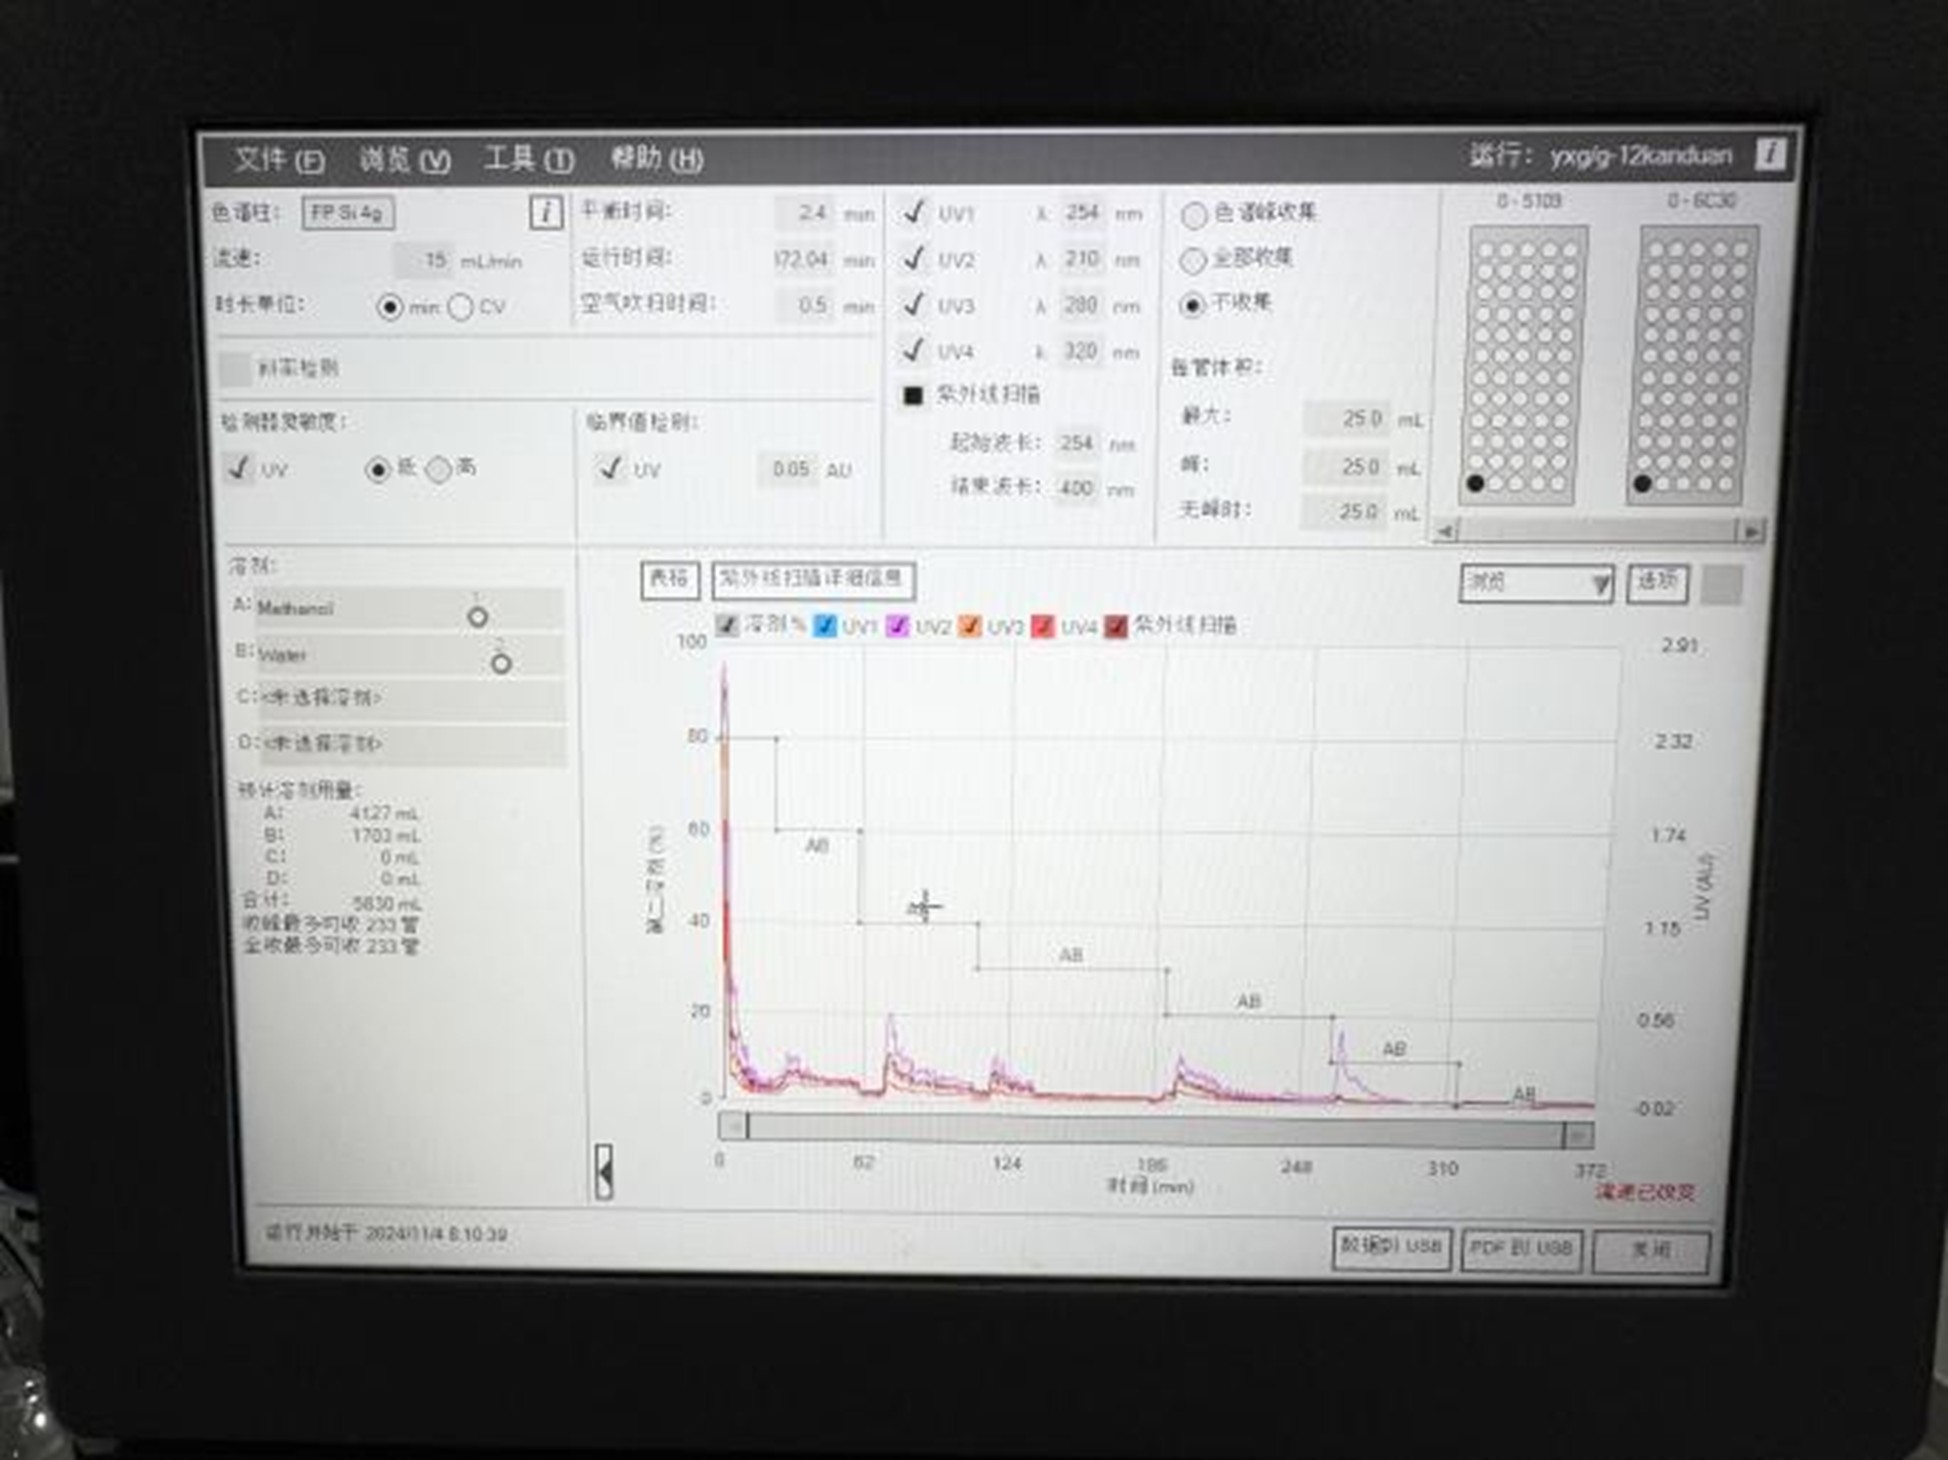Open the RP Si 4g column selector
The width and height of the screenshot is (1948, 1460).
click(347, 212)
